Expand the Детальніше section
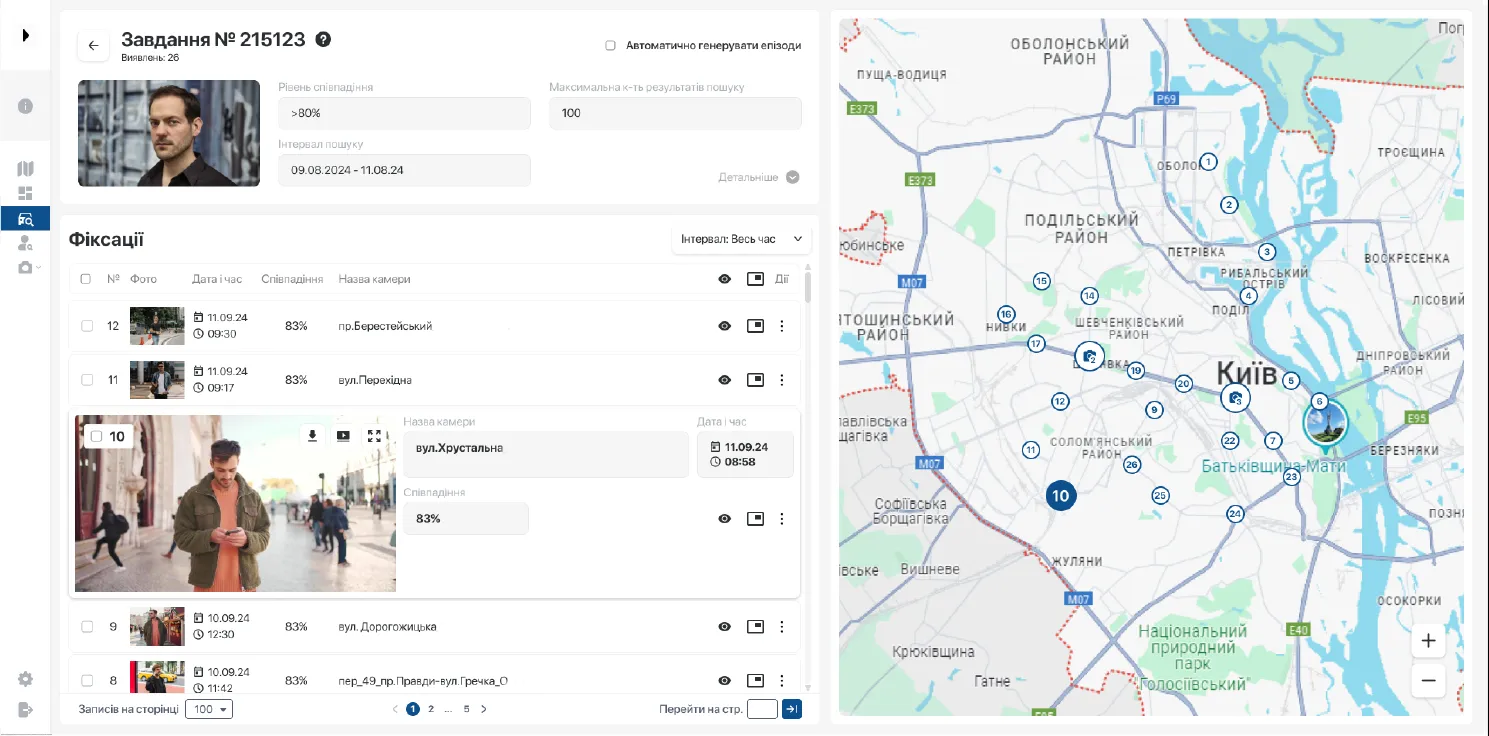Viewport: 1489px width, 736px height. coord(759,177)
